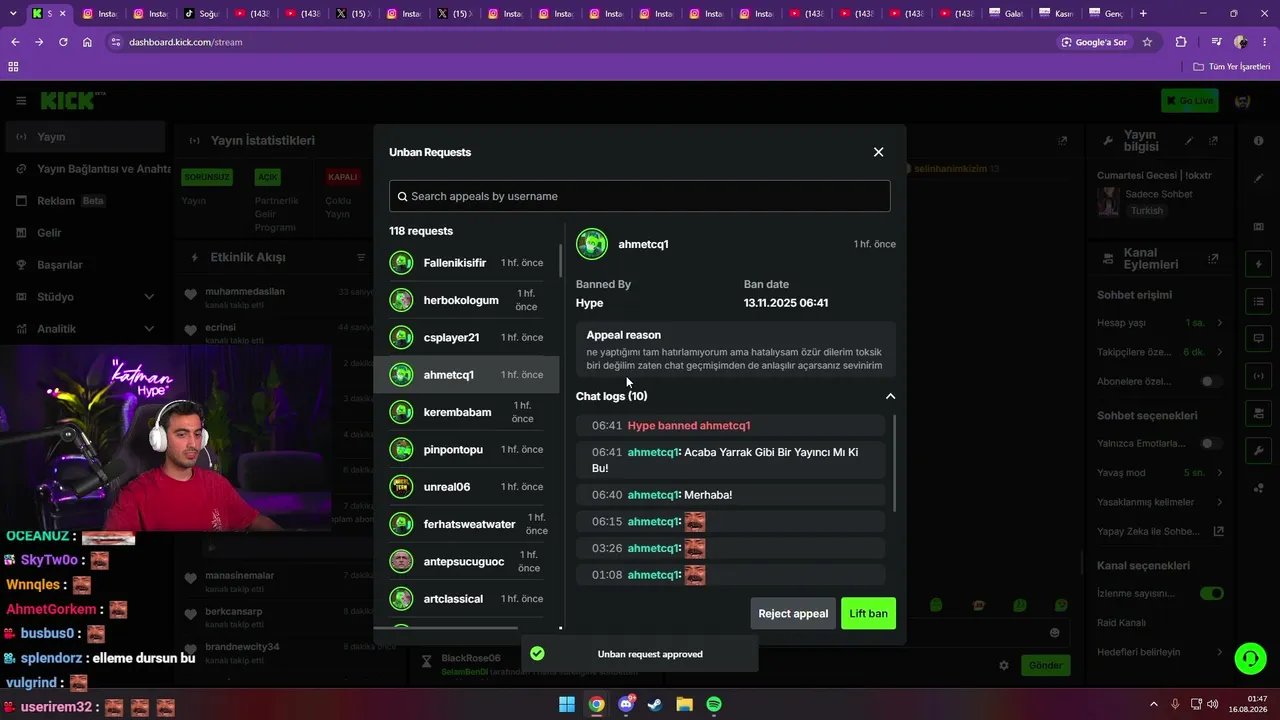Toggle the list panel icon in right rail
Image resolution: width=1280 pixels, height=720 pixels.
point(1258,301)
